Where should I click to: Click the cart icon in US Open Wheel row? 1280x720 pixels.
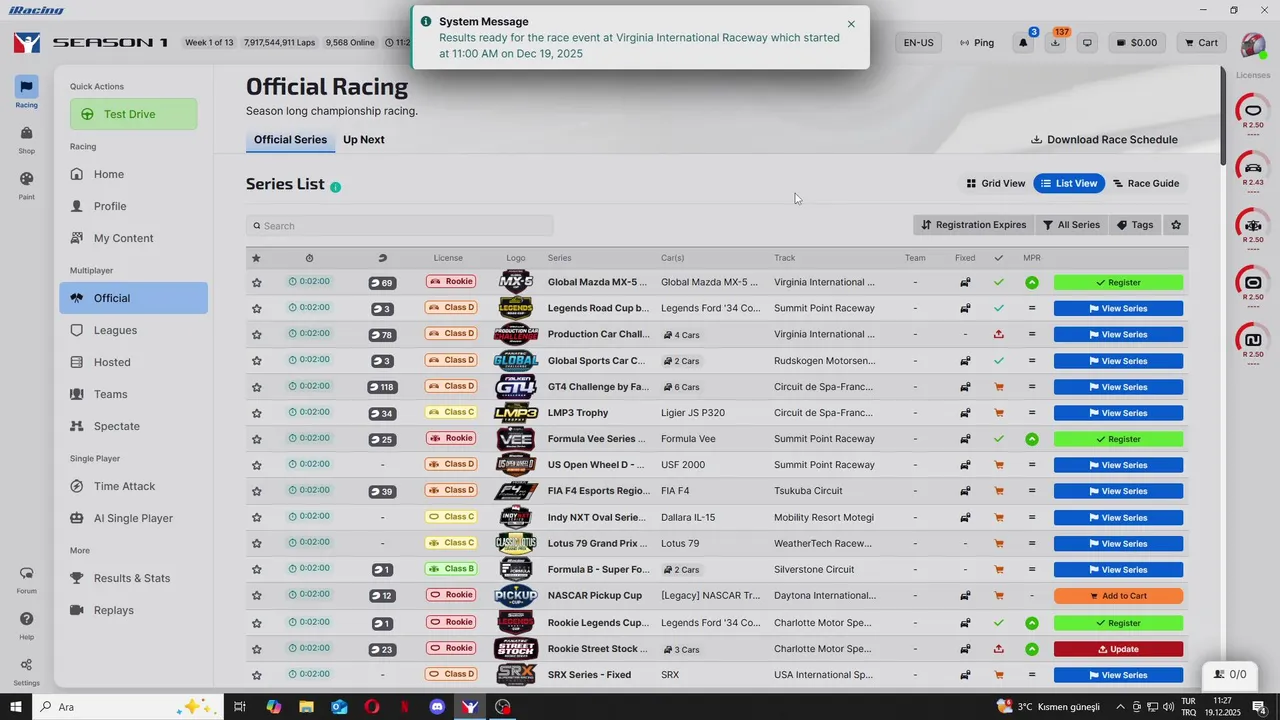pyautogui.click(x=998, y=465)
